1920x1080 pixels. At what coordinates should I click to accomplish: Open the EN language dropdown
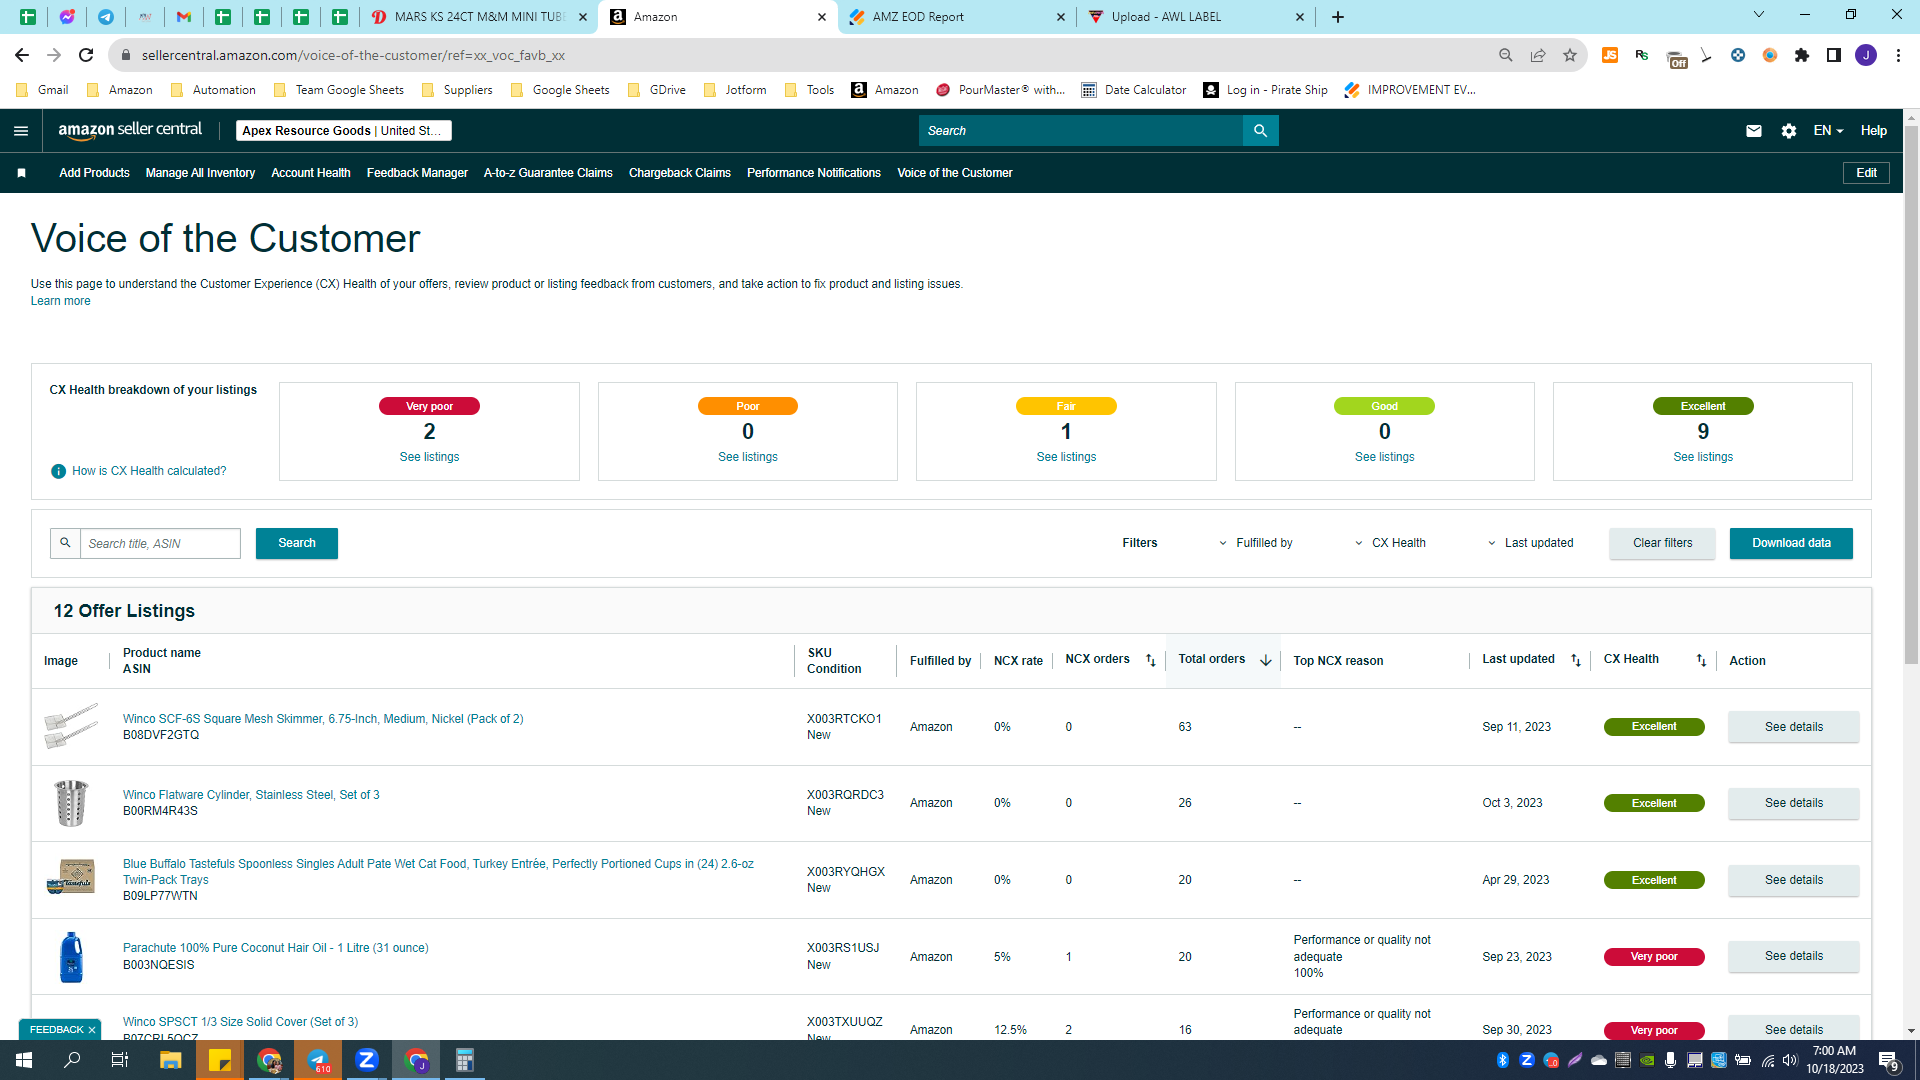(x=1828, y=131)
